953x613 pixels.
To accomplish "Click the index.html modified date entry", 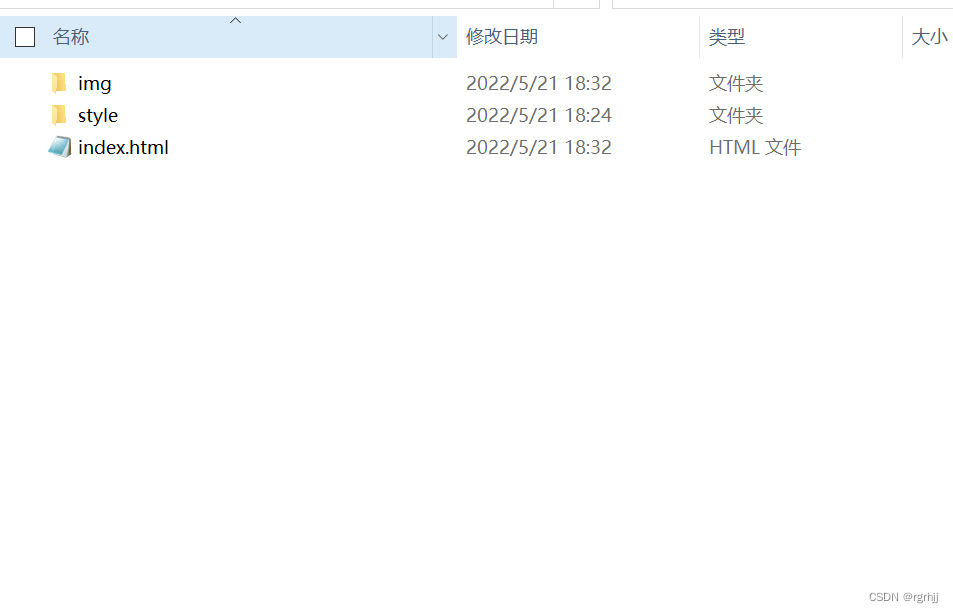I will (538, 147).
